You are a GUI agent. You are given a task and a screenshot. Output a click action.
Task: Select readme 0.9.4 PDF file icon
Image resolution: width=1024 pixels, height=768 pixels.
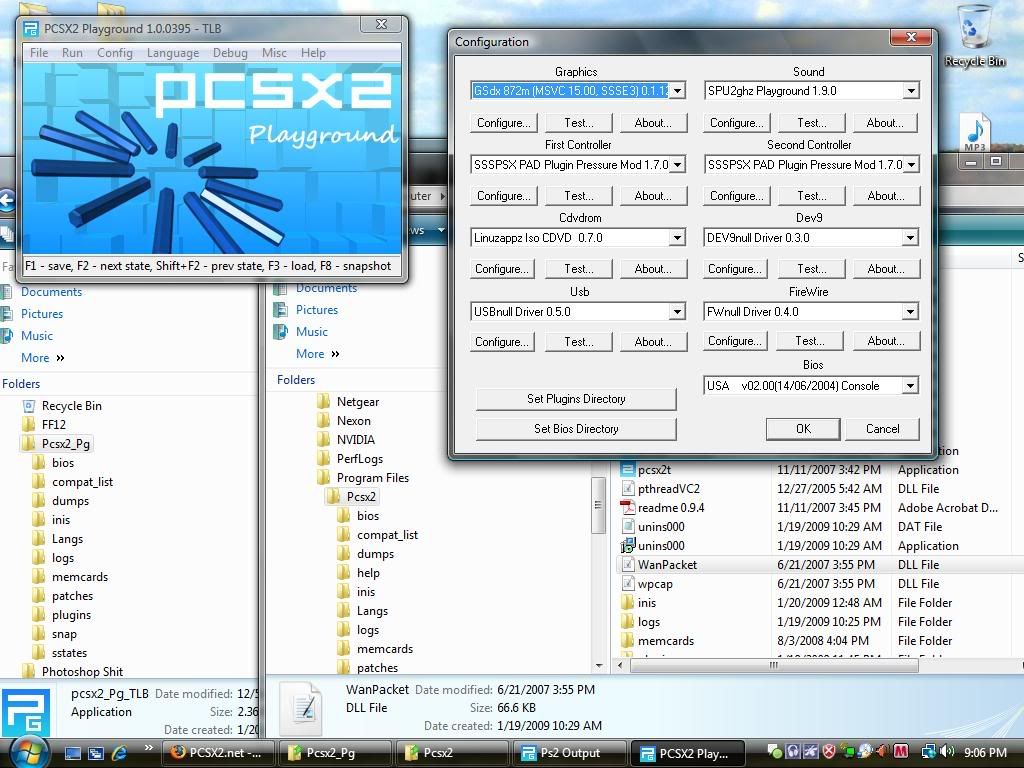click(x=627, y=507)
